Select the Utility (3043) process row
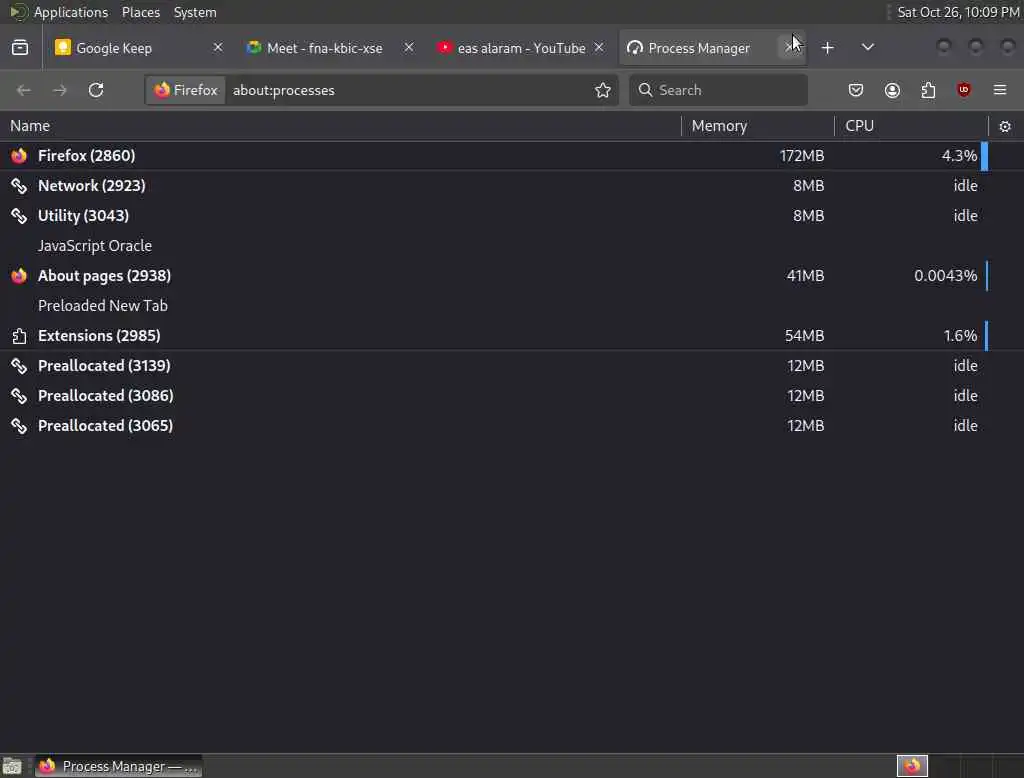 tap(512, 216)
